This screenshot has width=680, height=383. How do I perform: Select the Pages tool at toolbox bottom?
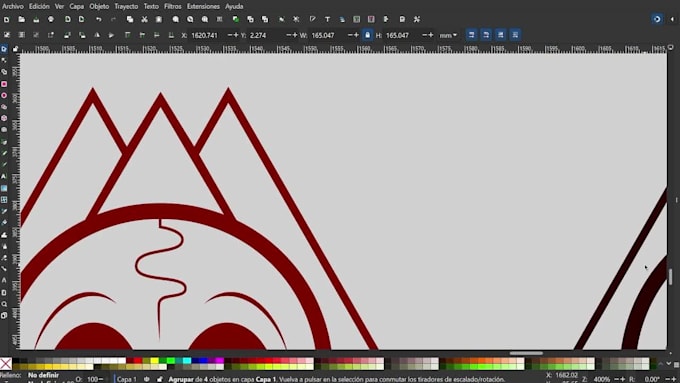point(4,316)
